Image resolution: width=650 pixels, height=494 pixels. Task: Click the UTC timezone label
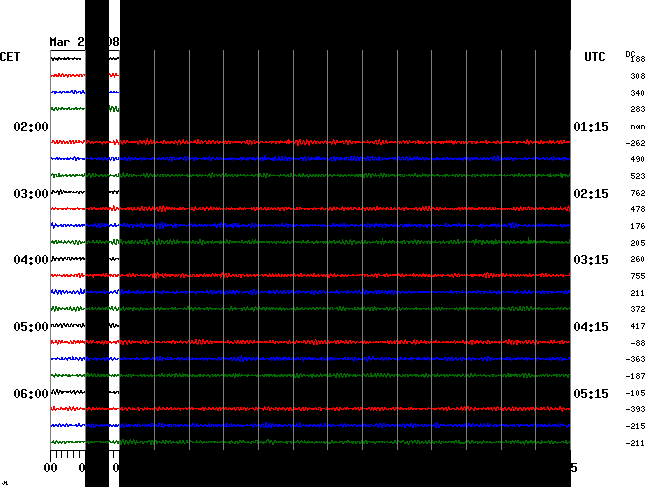(594, 57)
